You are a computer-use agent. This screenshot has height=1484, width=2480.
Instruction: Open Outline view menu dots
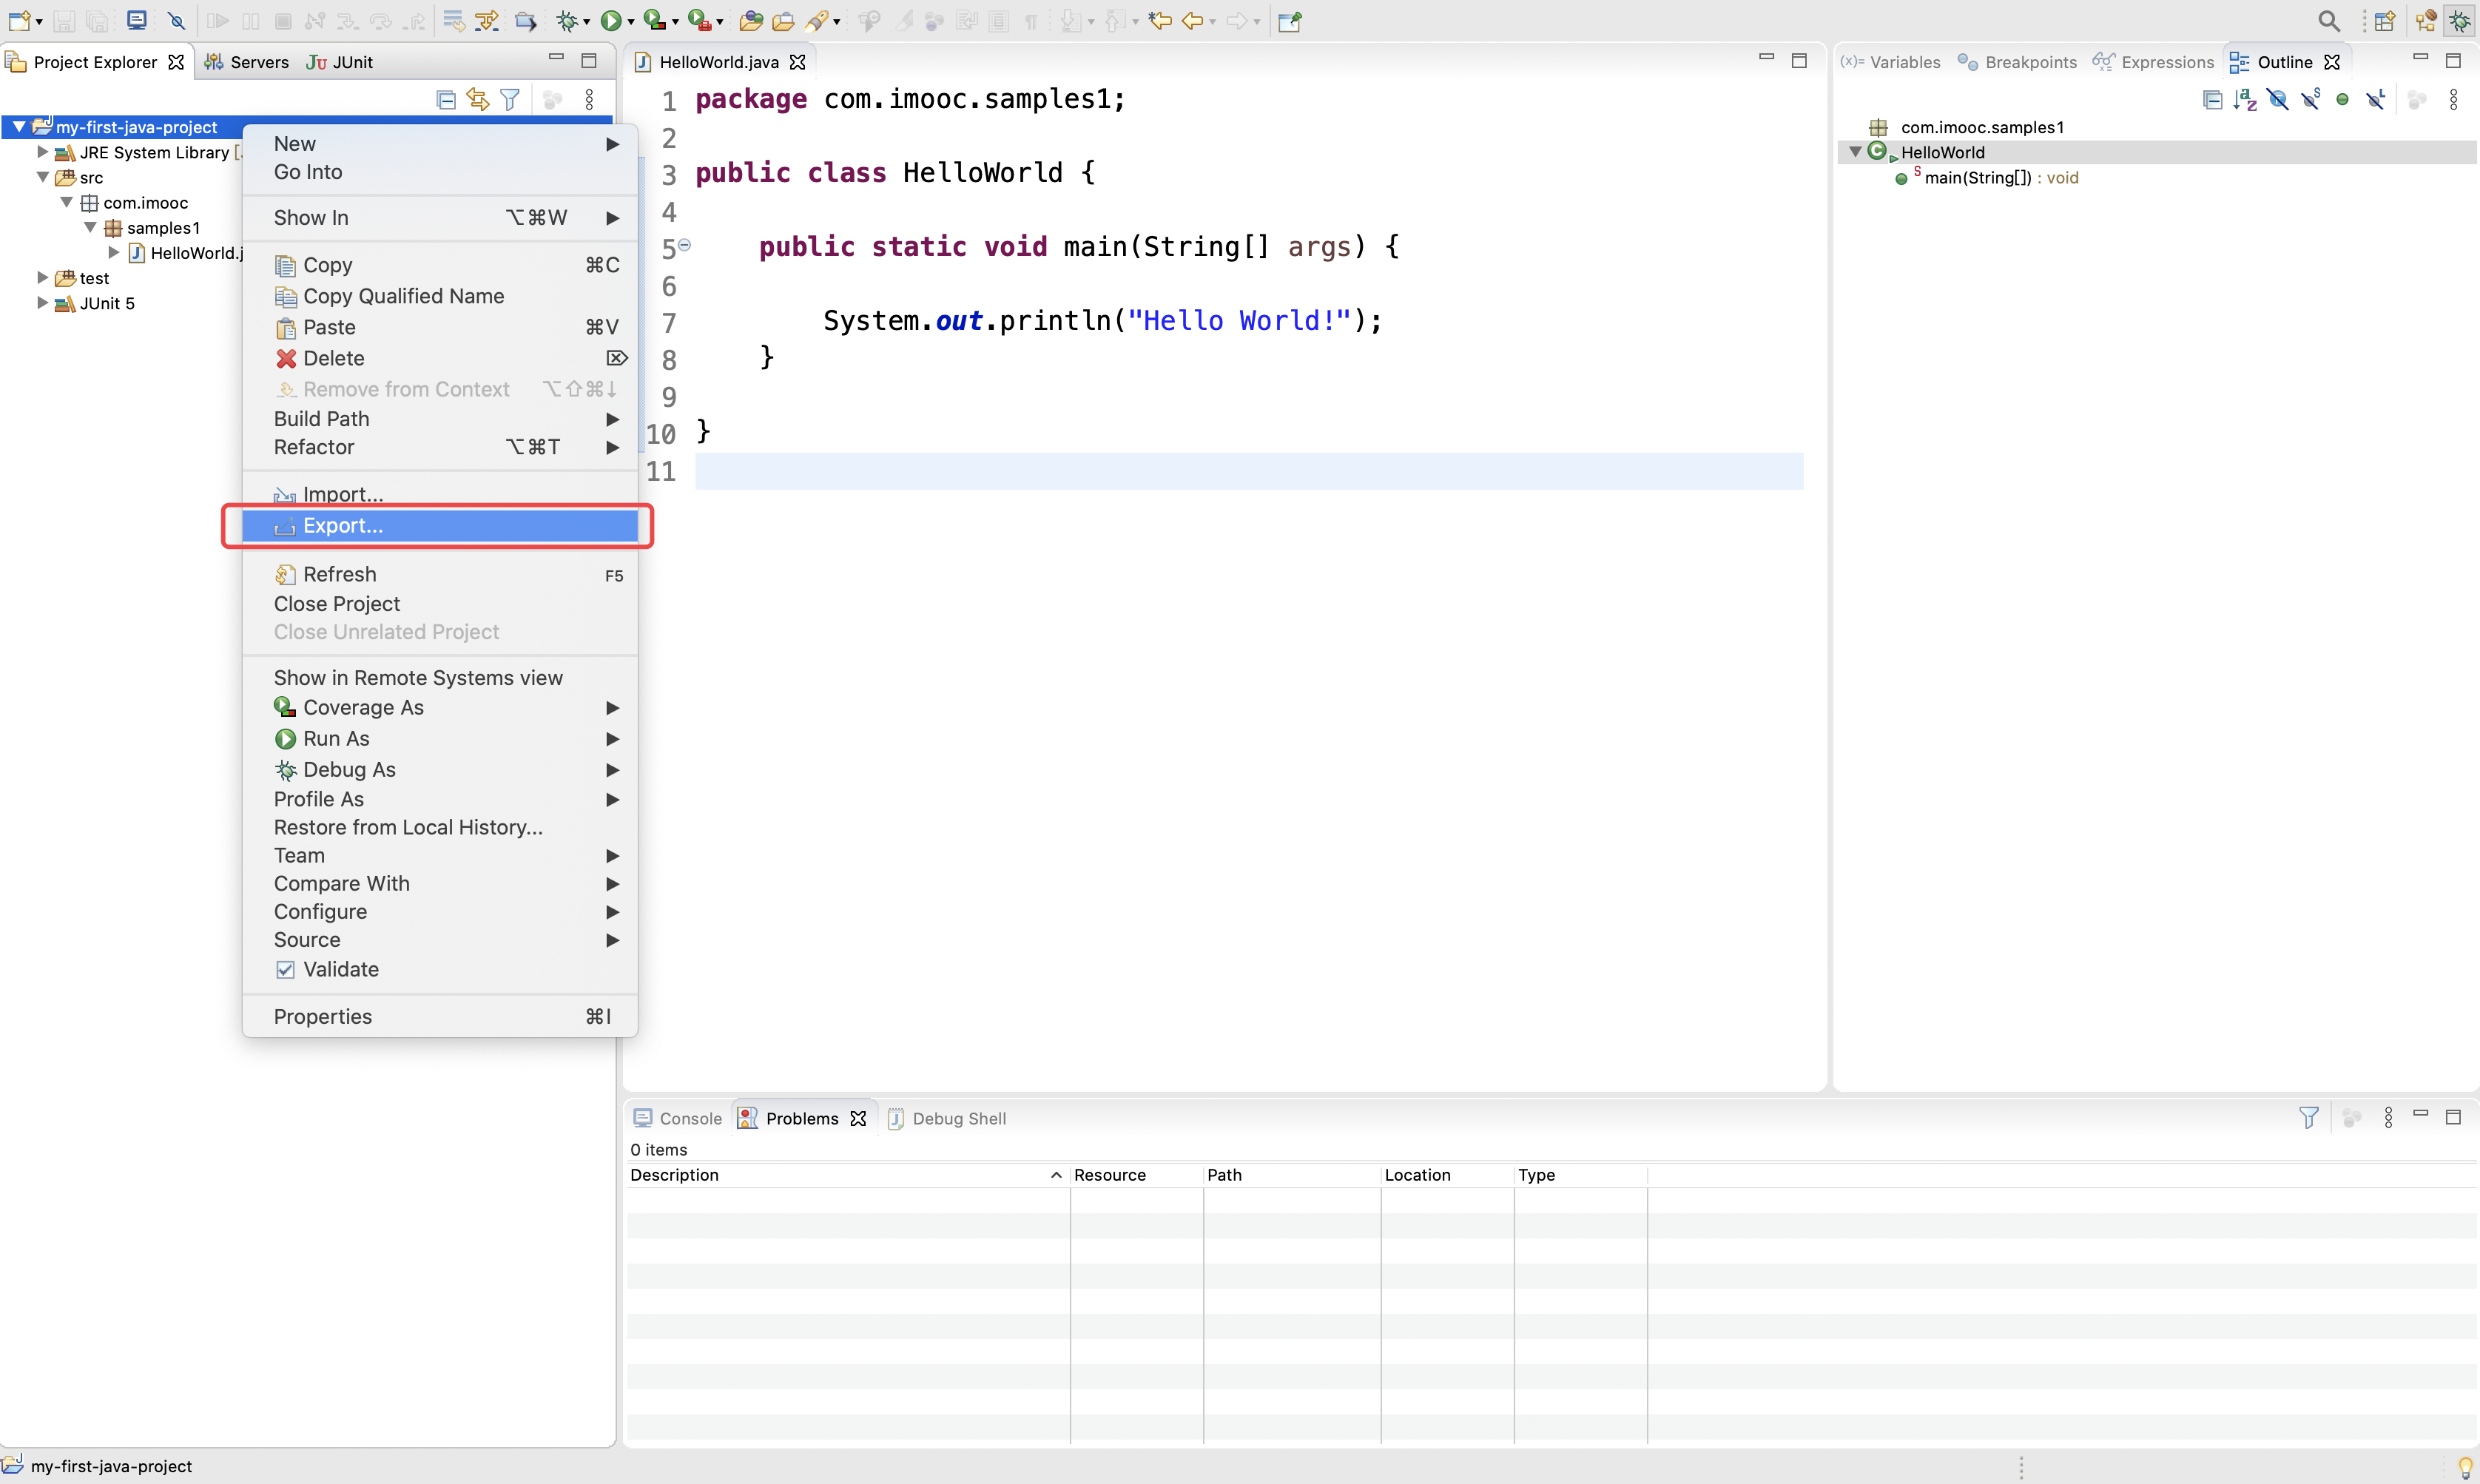pyautogui.click(x=2453, y=99)
